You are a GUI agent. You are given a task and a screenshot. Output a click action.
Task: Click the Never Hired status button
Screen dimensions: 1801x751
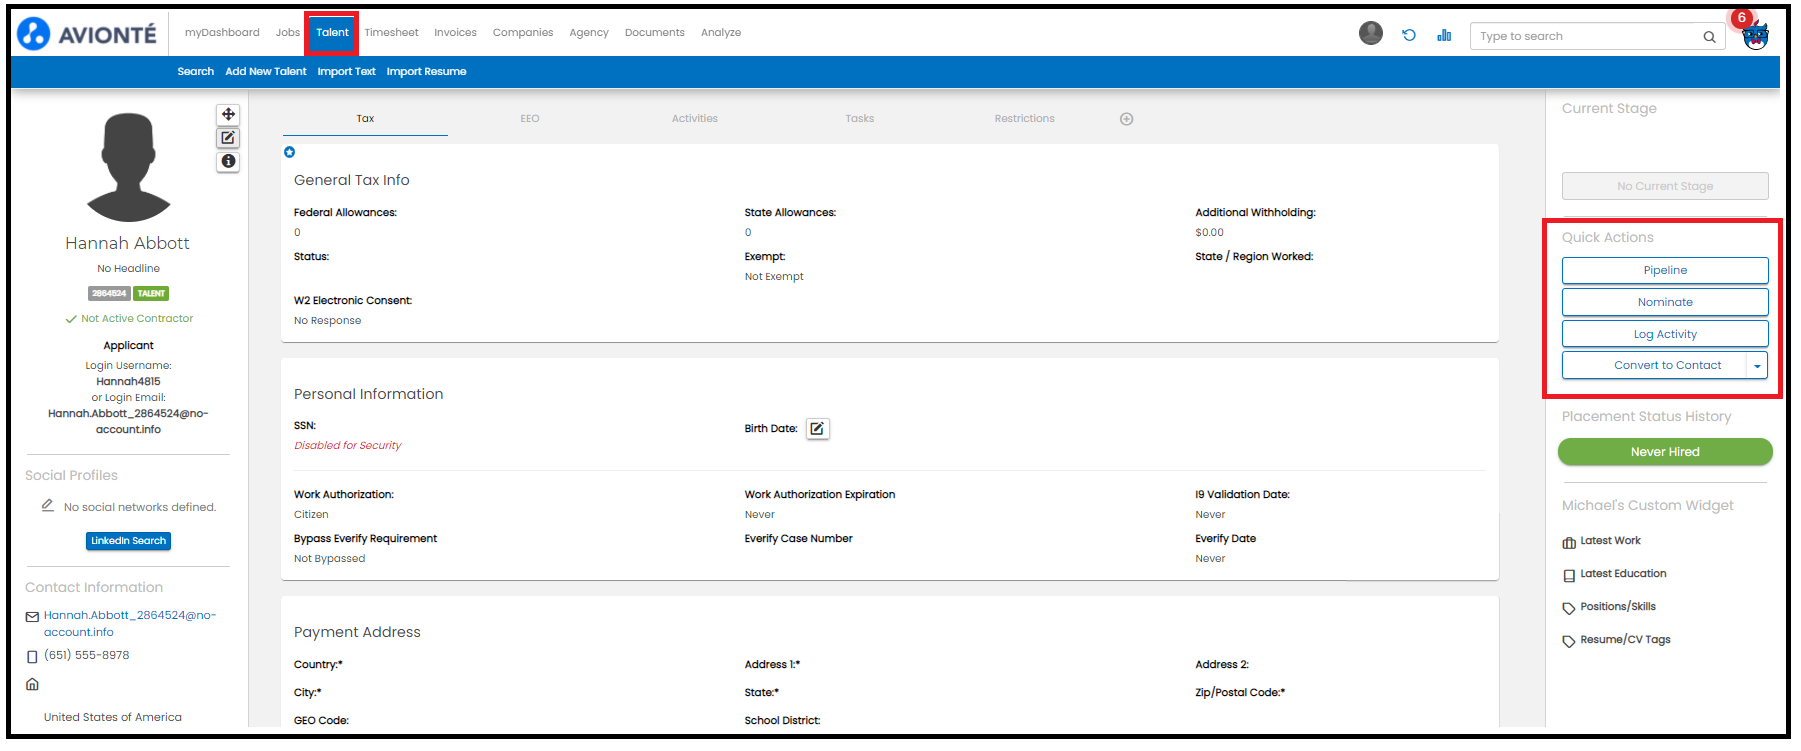click(x=1665, y=452)
